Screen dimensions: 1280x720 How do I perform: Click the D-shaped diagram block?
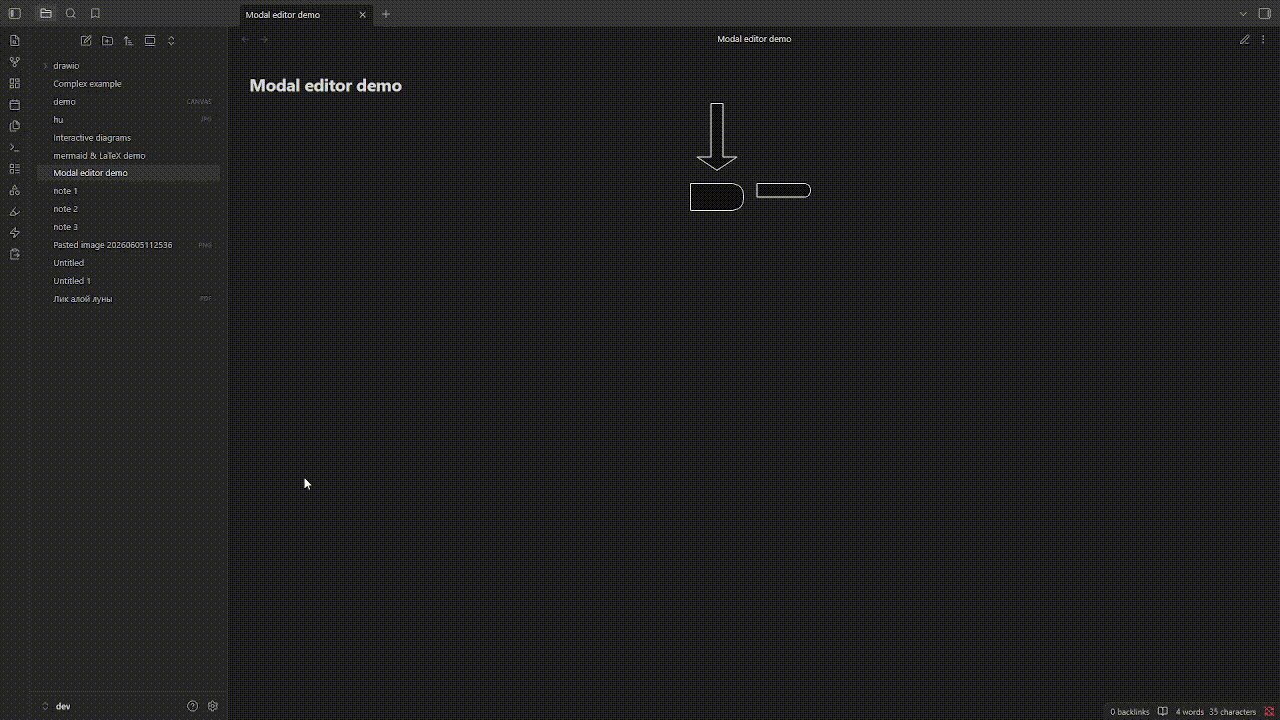717,197
